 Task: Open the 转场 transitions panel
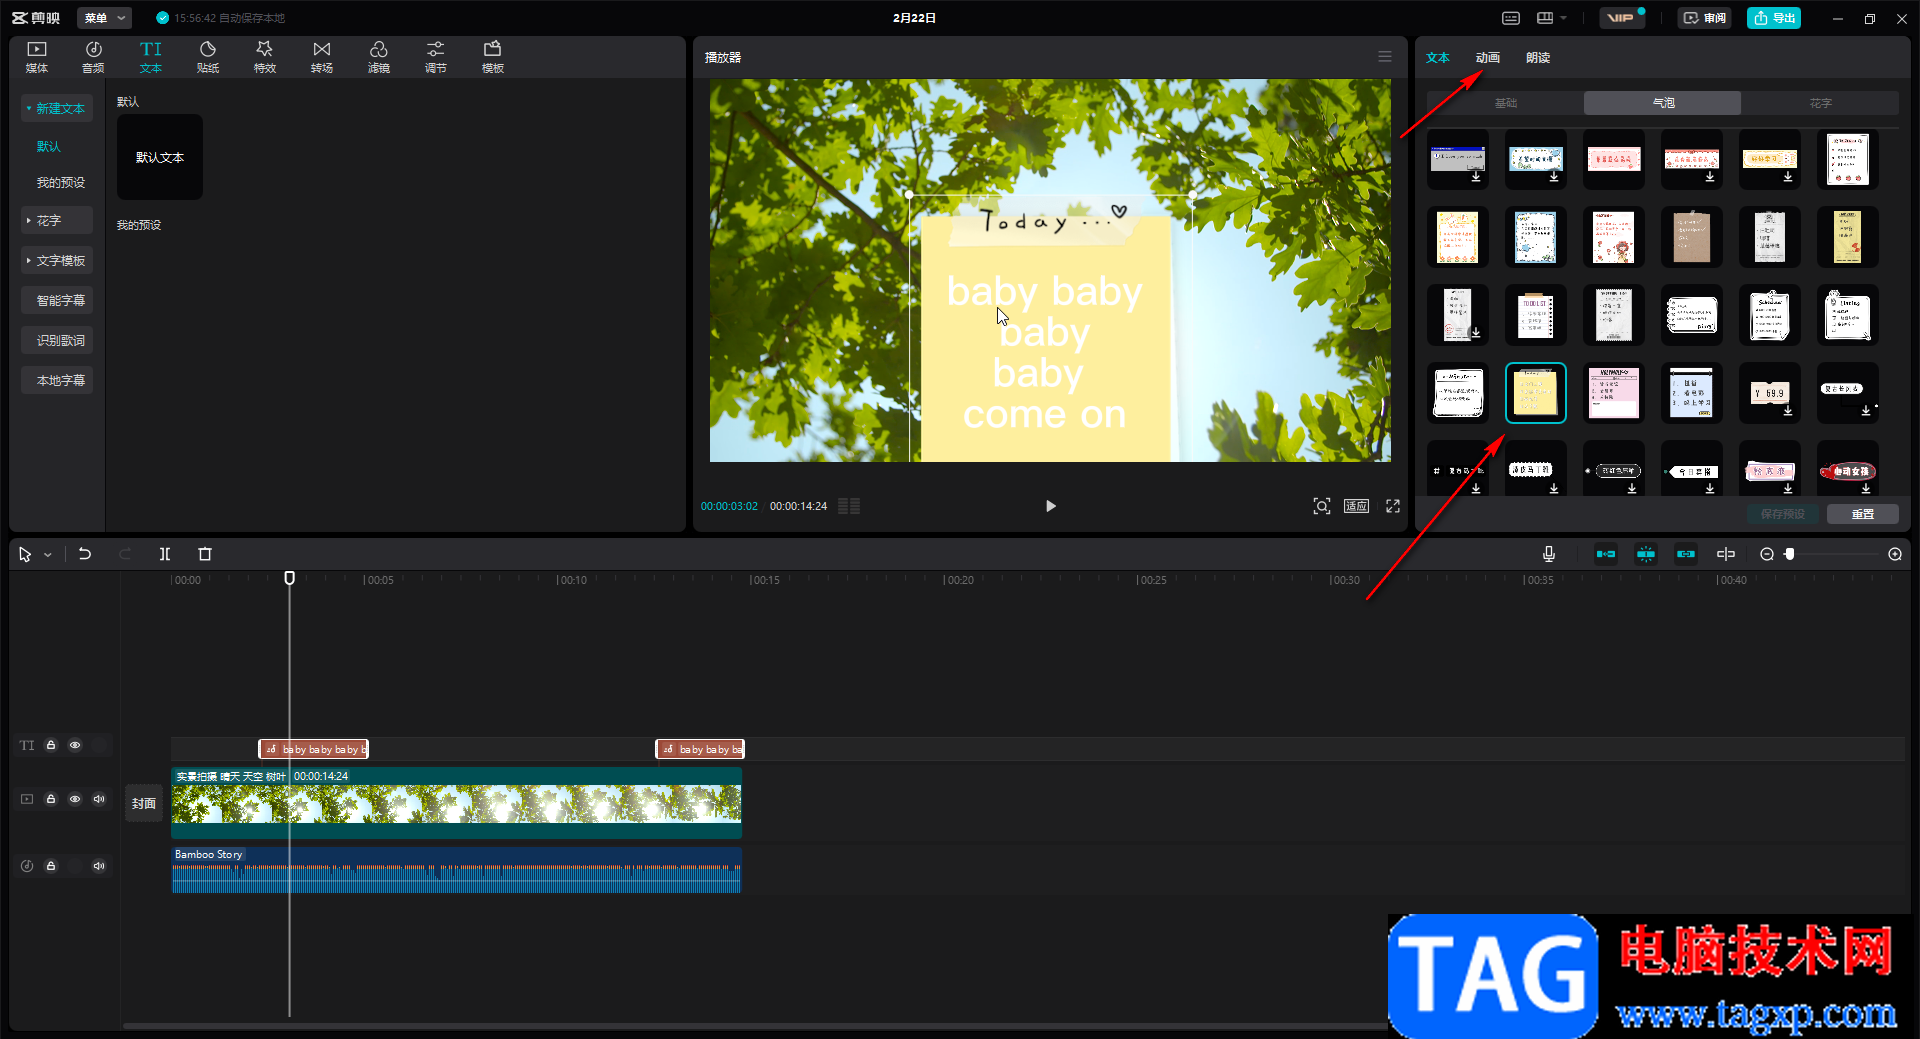click(x=322, y=57)
